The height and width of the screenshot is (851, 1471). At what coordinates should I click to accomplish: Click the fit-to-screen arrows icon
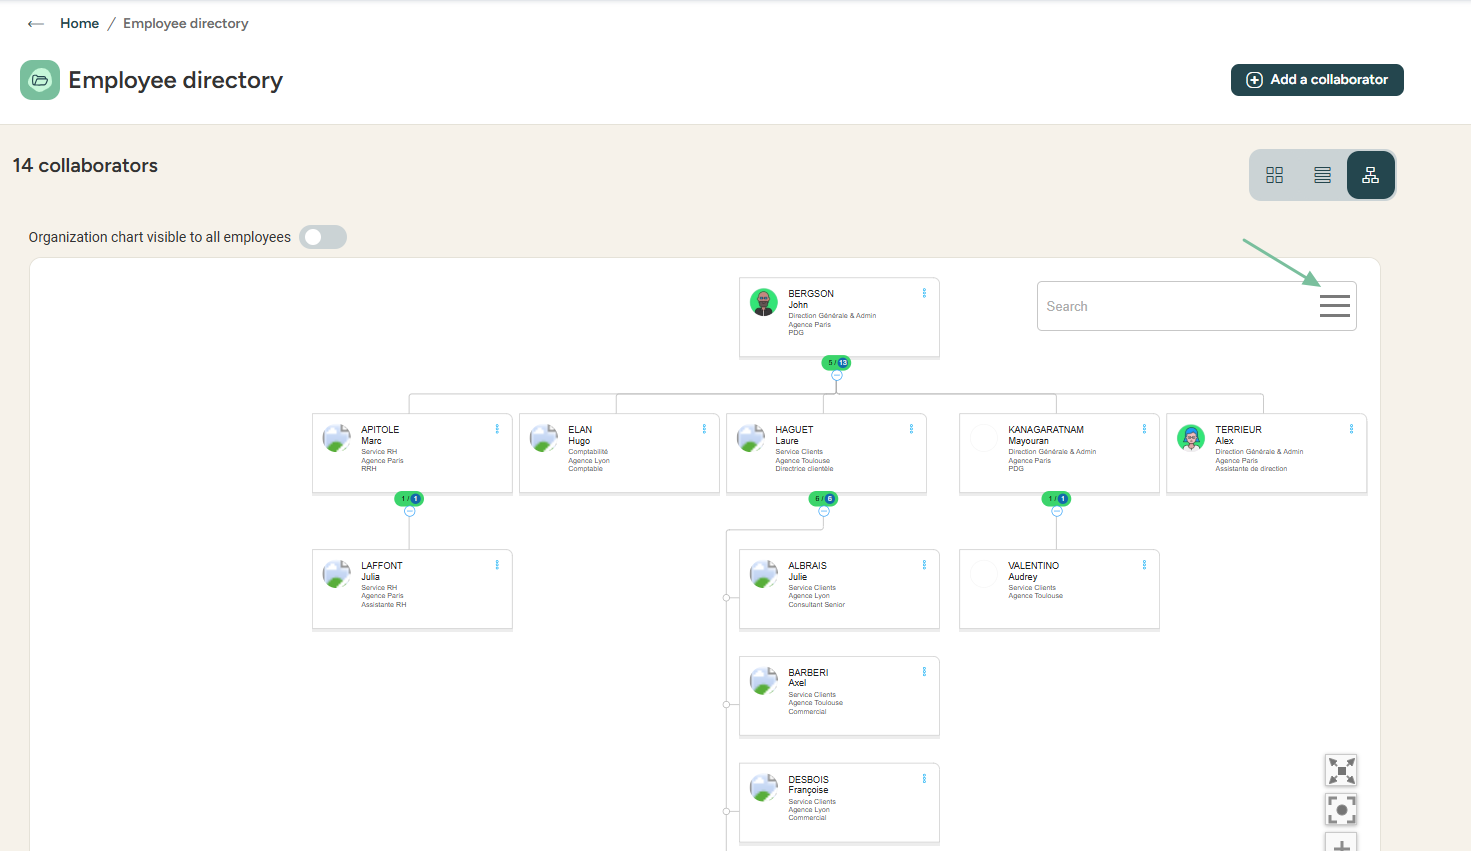coord(1341,770)
